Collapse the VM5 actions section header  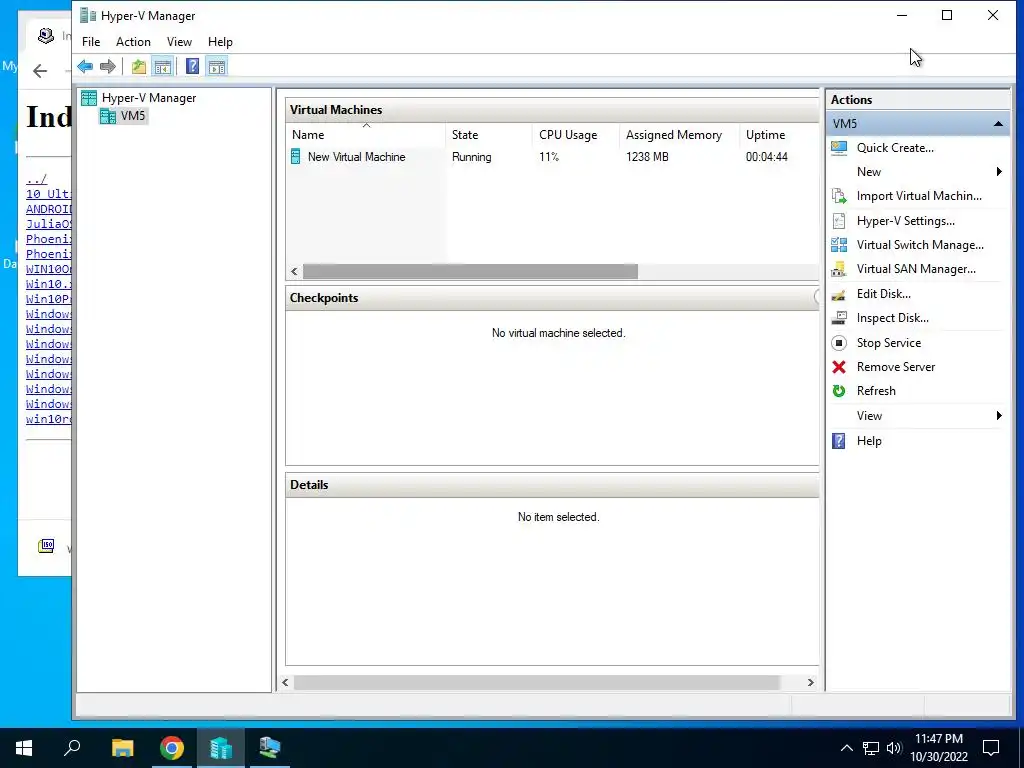pos(998,123)
